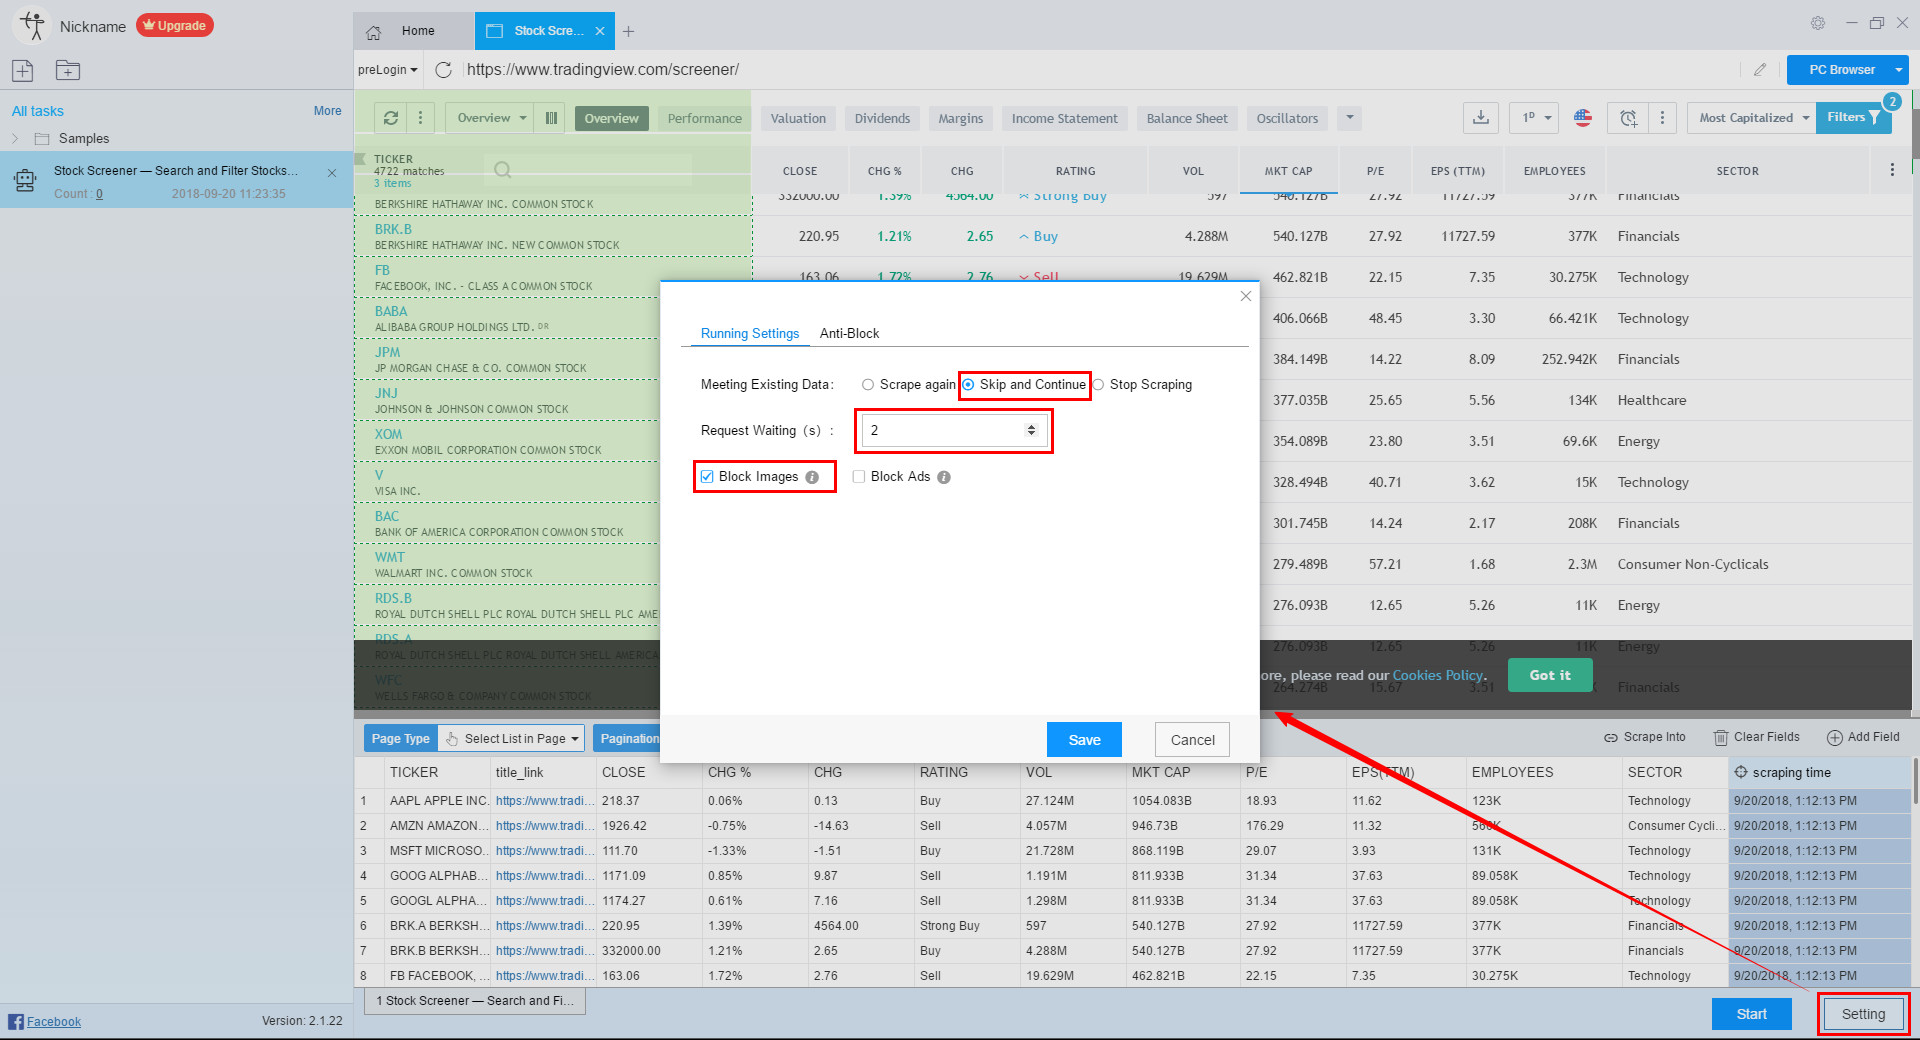
Task: Click the Upgrade button
Action: (175, 26)
